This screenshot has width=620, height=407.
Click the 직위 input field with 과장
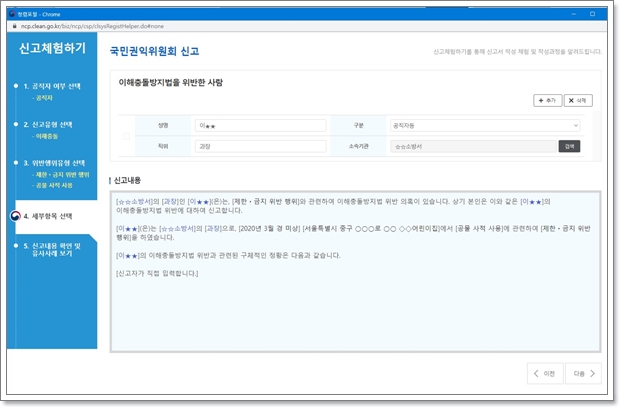pyautogui.click(x=261, y=146)
